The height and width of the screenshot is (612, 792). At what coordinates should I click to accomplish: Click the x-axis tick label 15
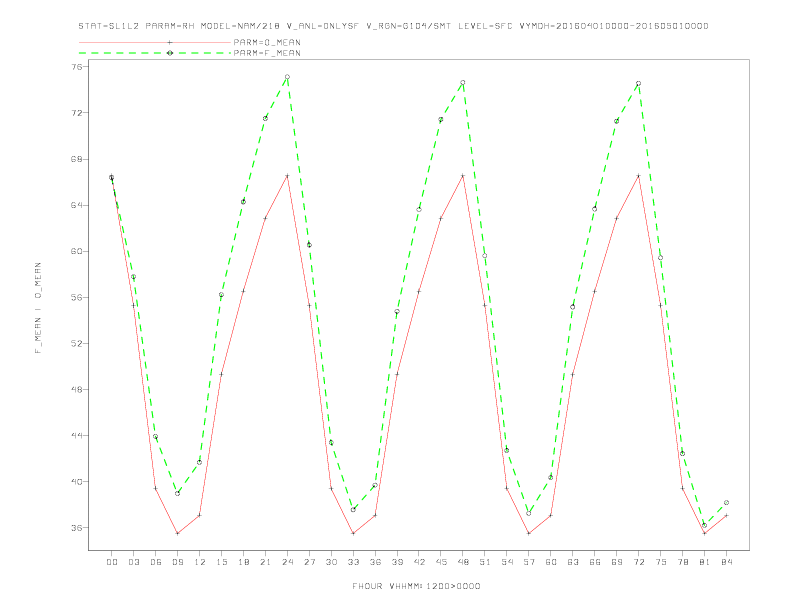coord(221,562)
